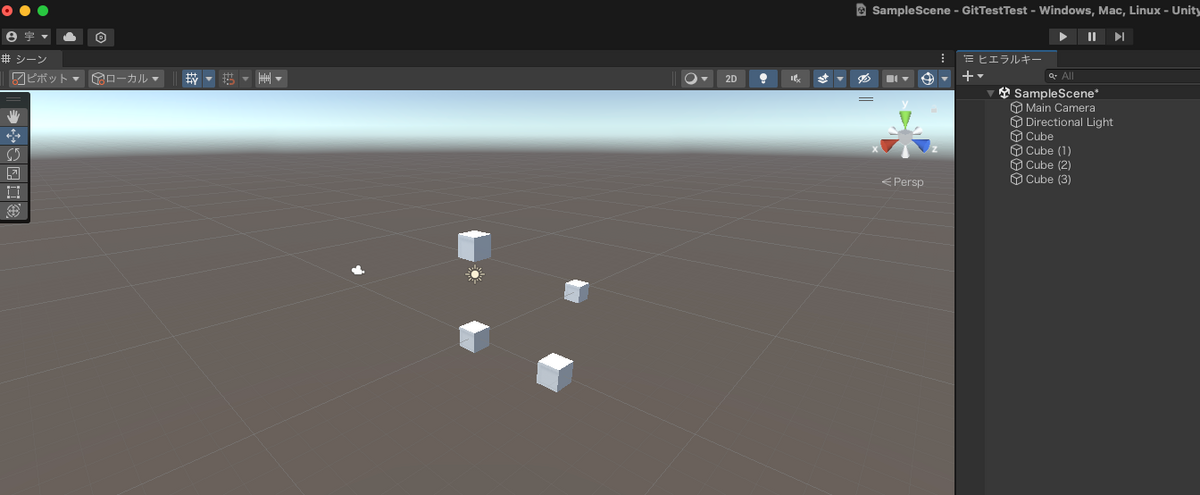This screenshot has width=1200, height=495.
Task: Click the Step frame button
Action: click(x=1119, y=37)
